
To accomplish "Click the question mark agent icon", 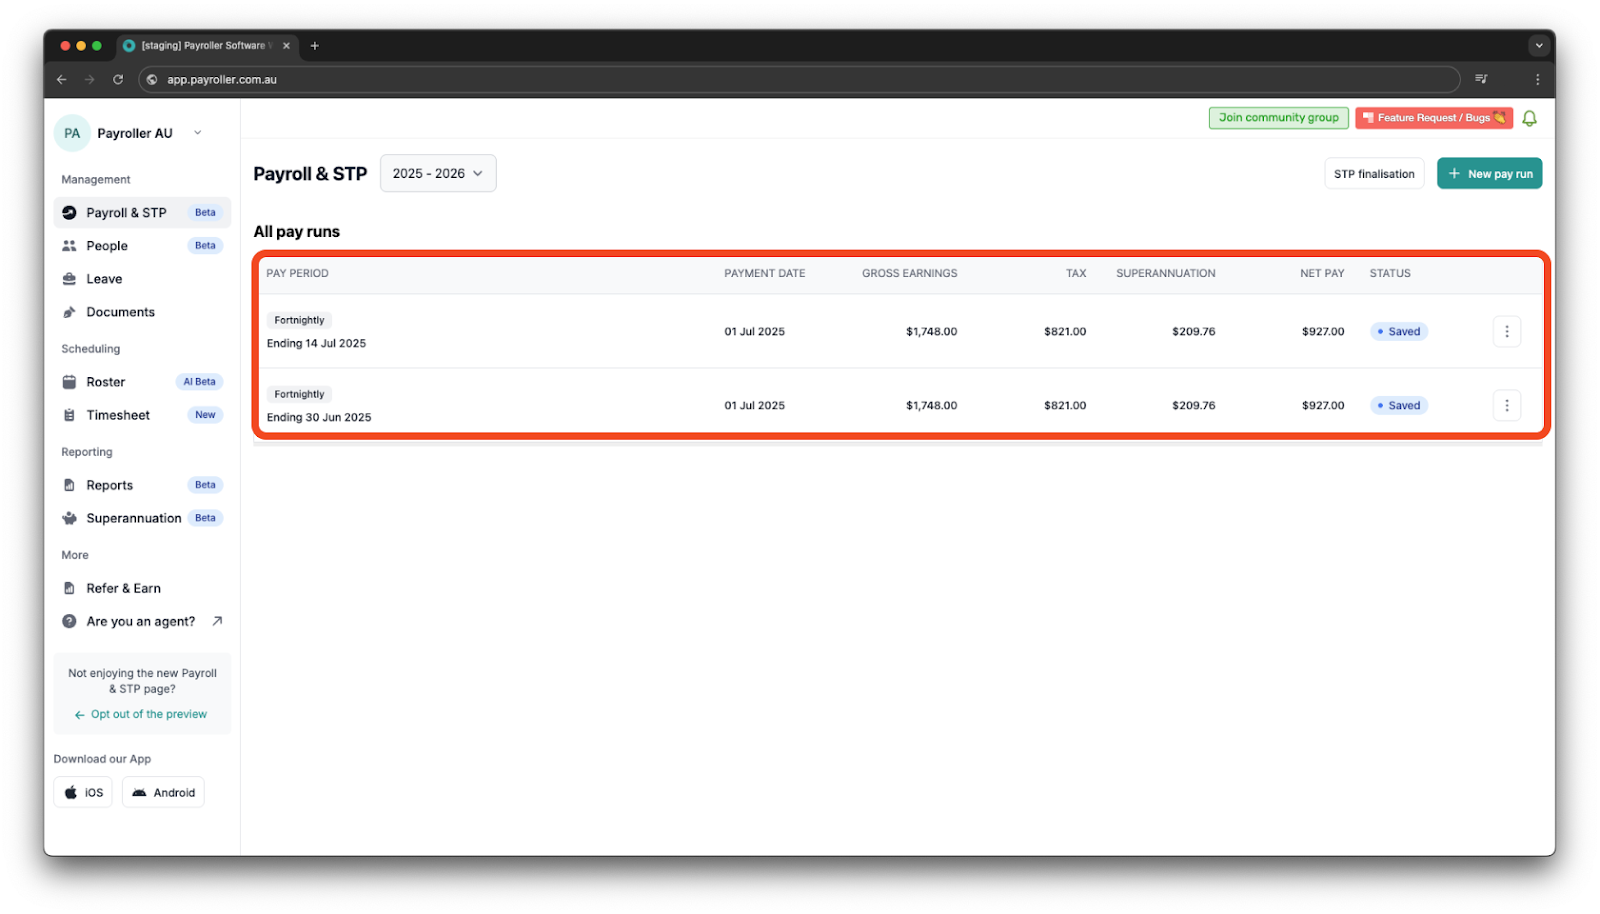I will [69, 621].
